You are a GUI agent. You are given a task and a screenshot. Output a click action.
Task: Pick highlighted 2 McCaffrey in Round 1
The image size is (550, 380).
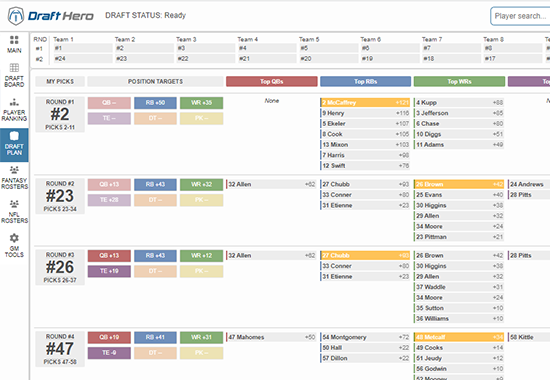(365, 102)
